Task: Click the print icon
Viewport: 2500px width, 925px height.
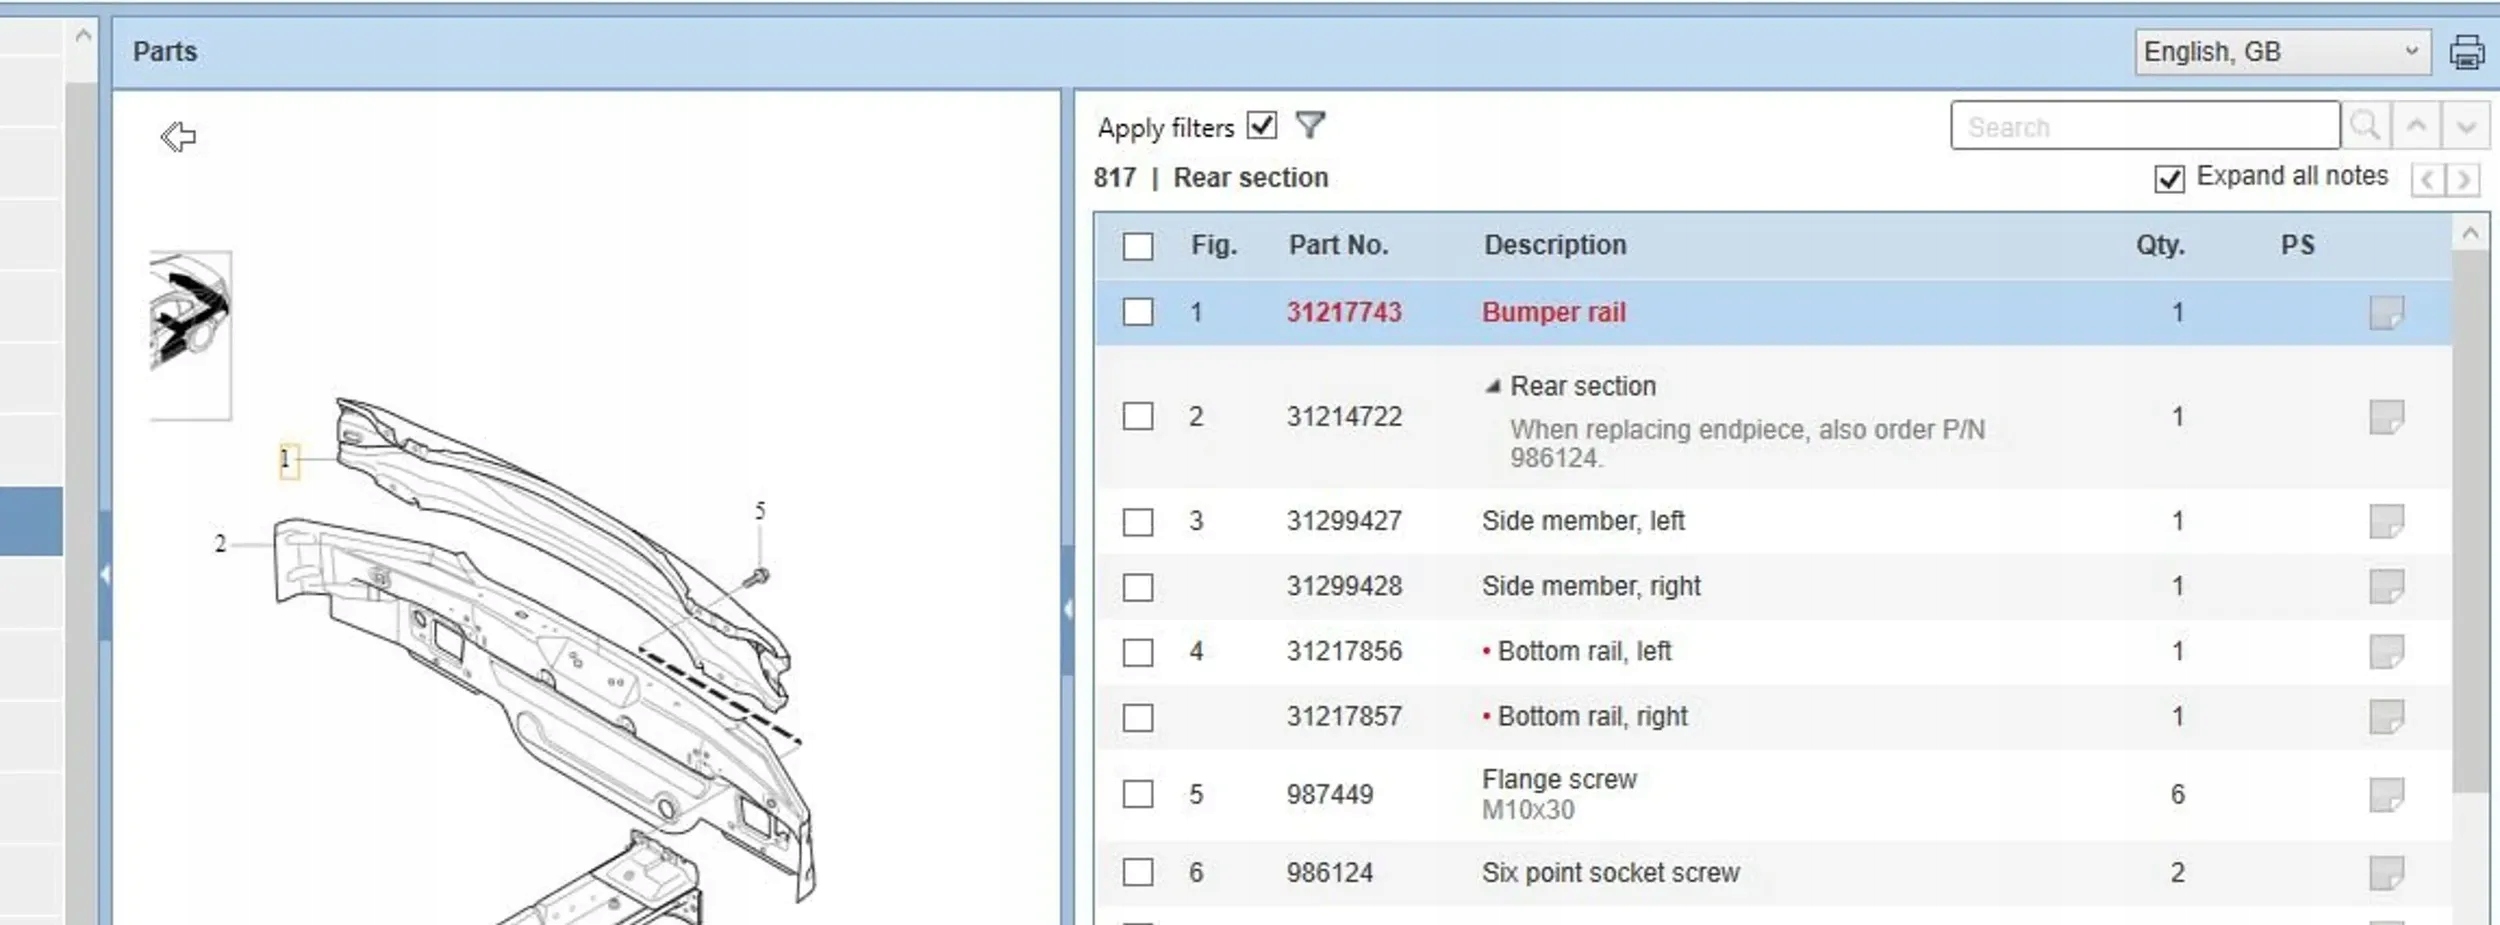Action: 2467,52
